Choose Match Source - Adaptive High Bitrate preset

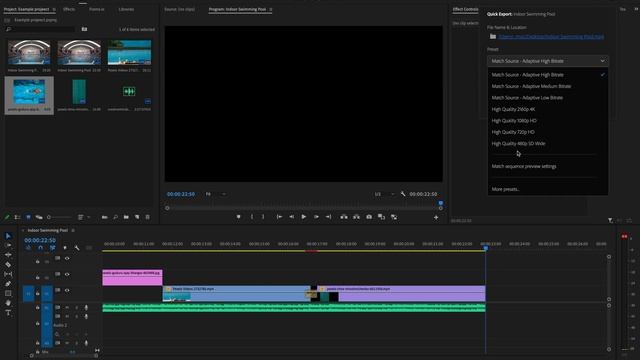[x=548, y=75]
